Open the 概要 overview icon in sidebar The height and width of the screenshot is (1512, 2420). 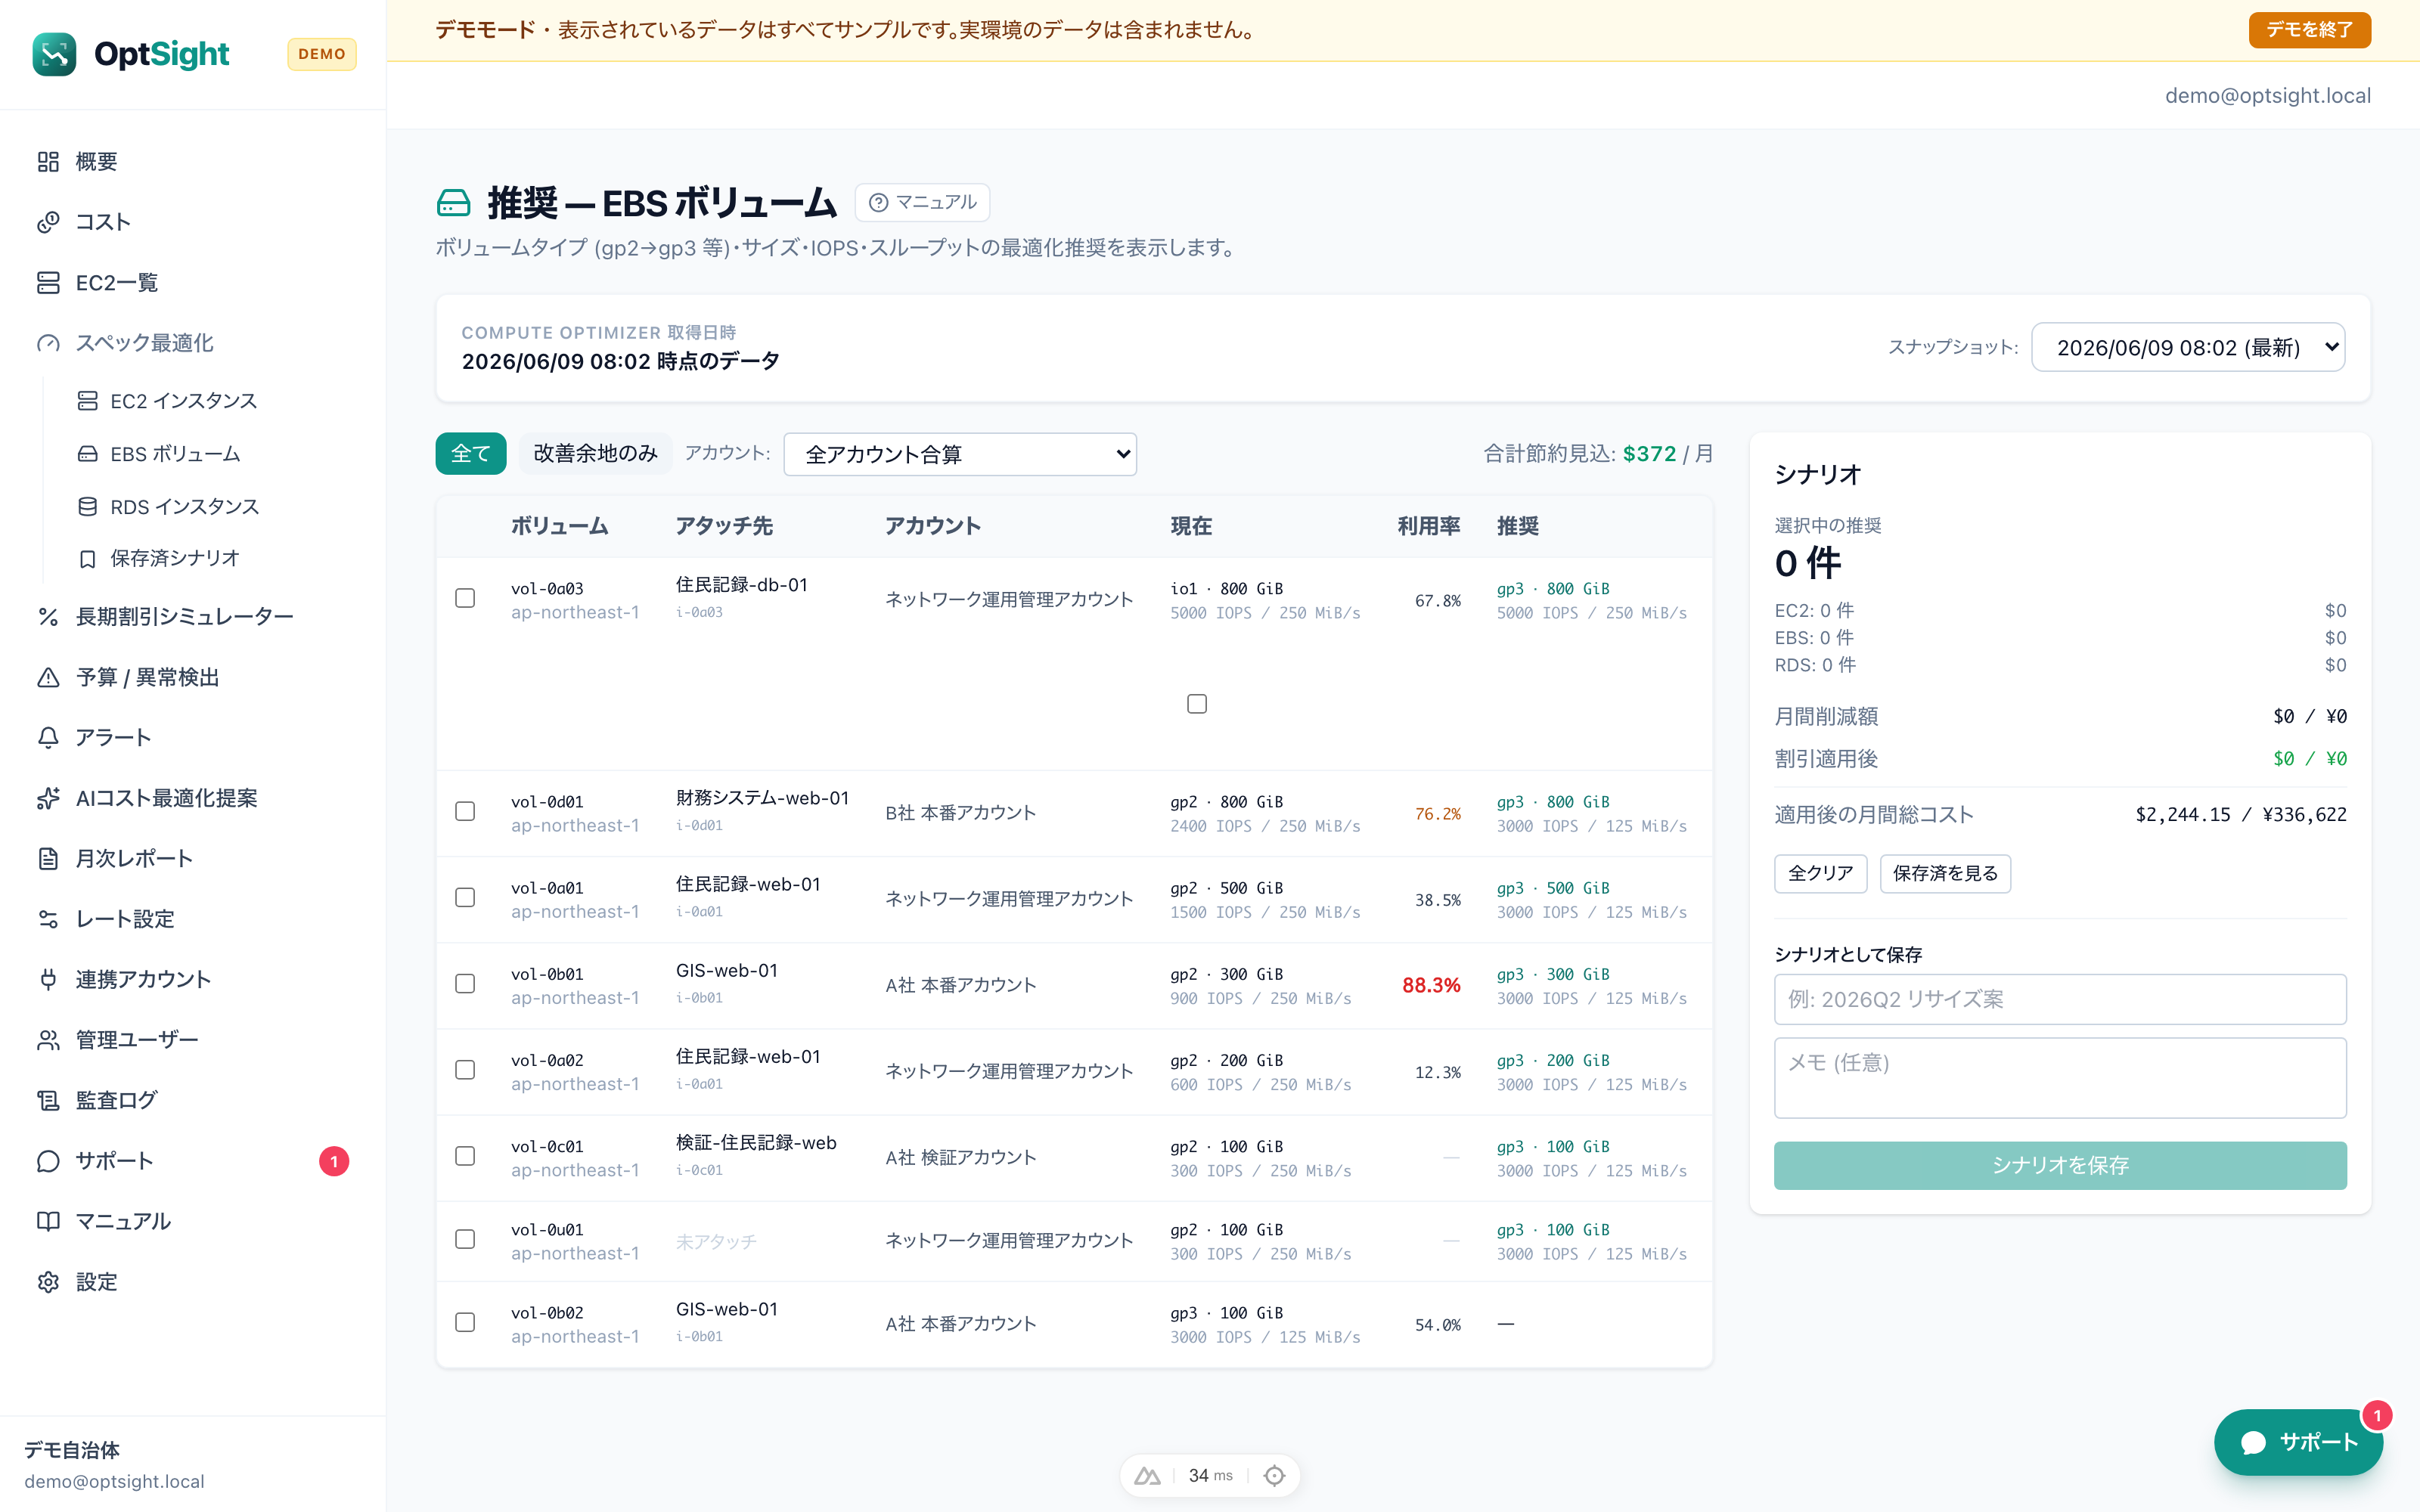click(48, 162)
